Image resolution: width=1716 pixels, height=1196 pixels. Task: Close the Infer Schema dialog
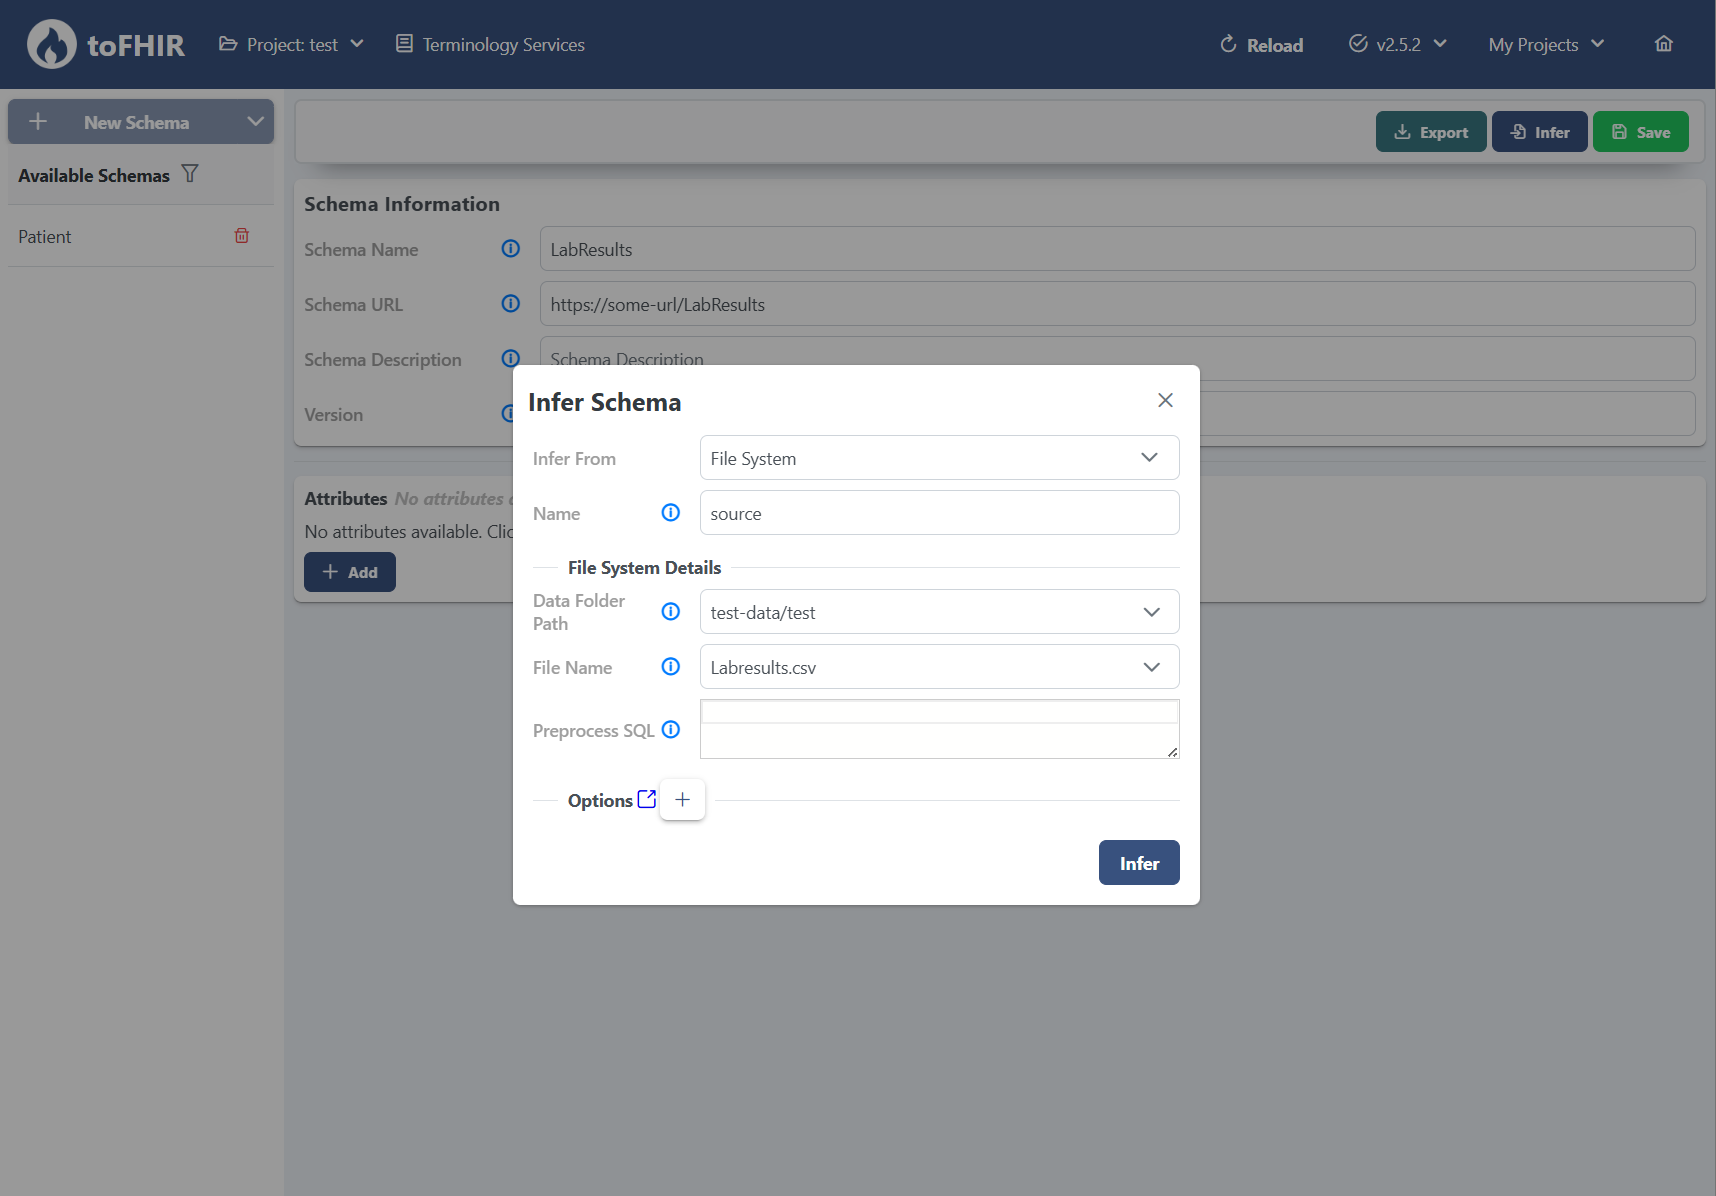point(1165,399)
